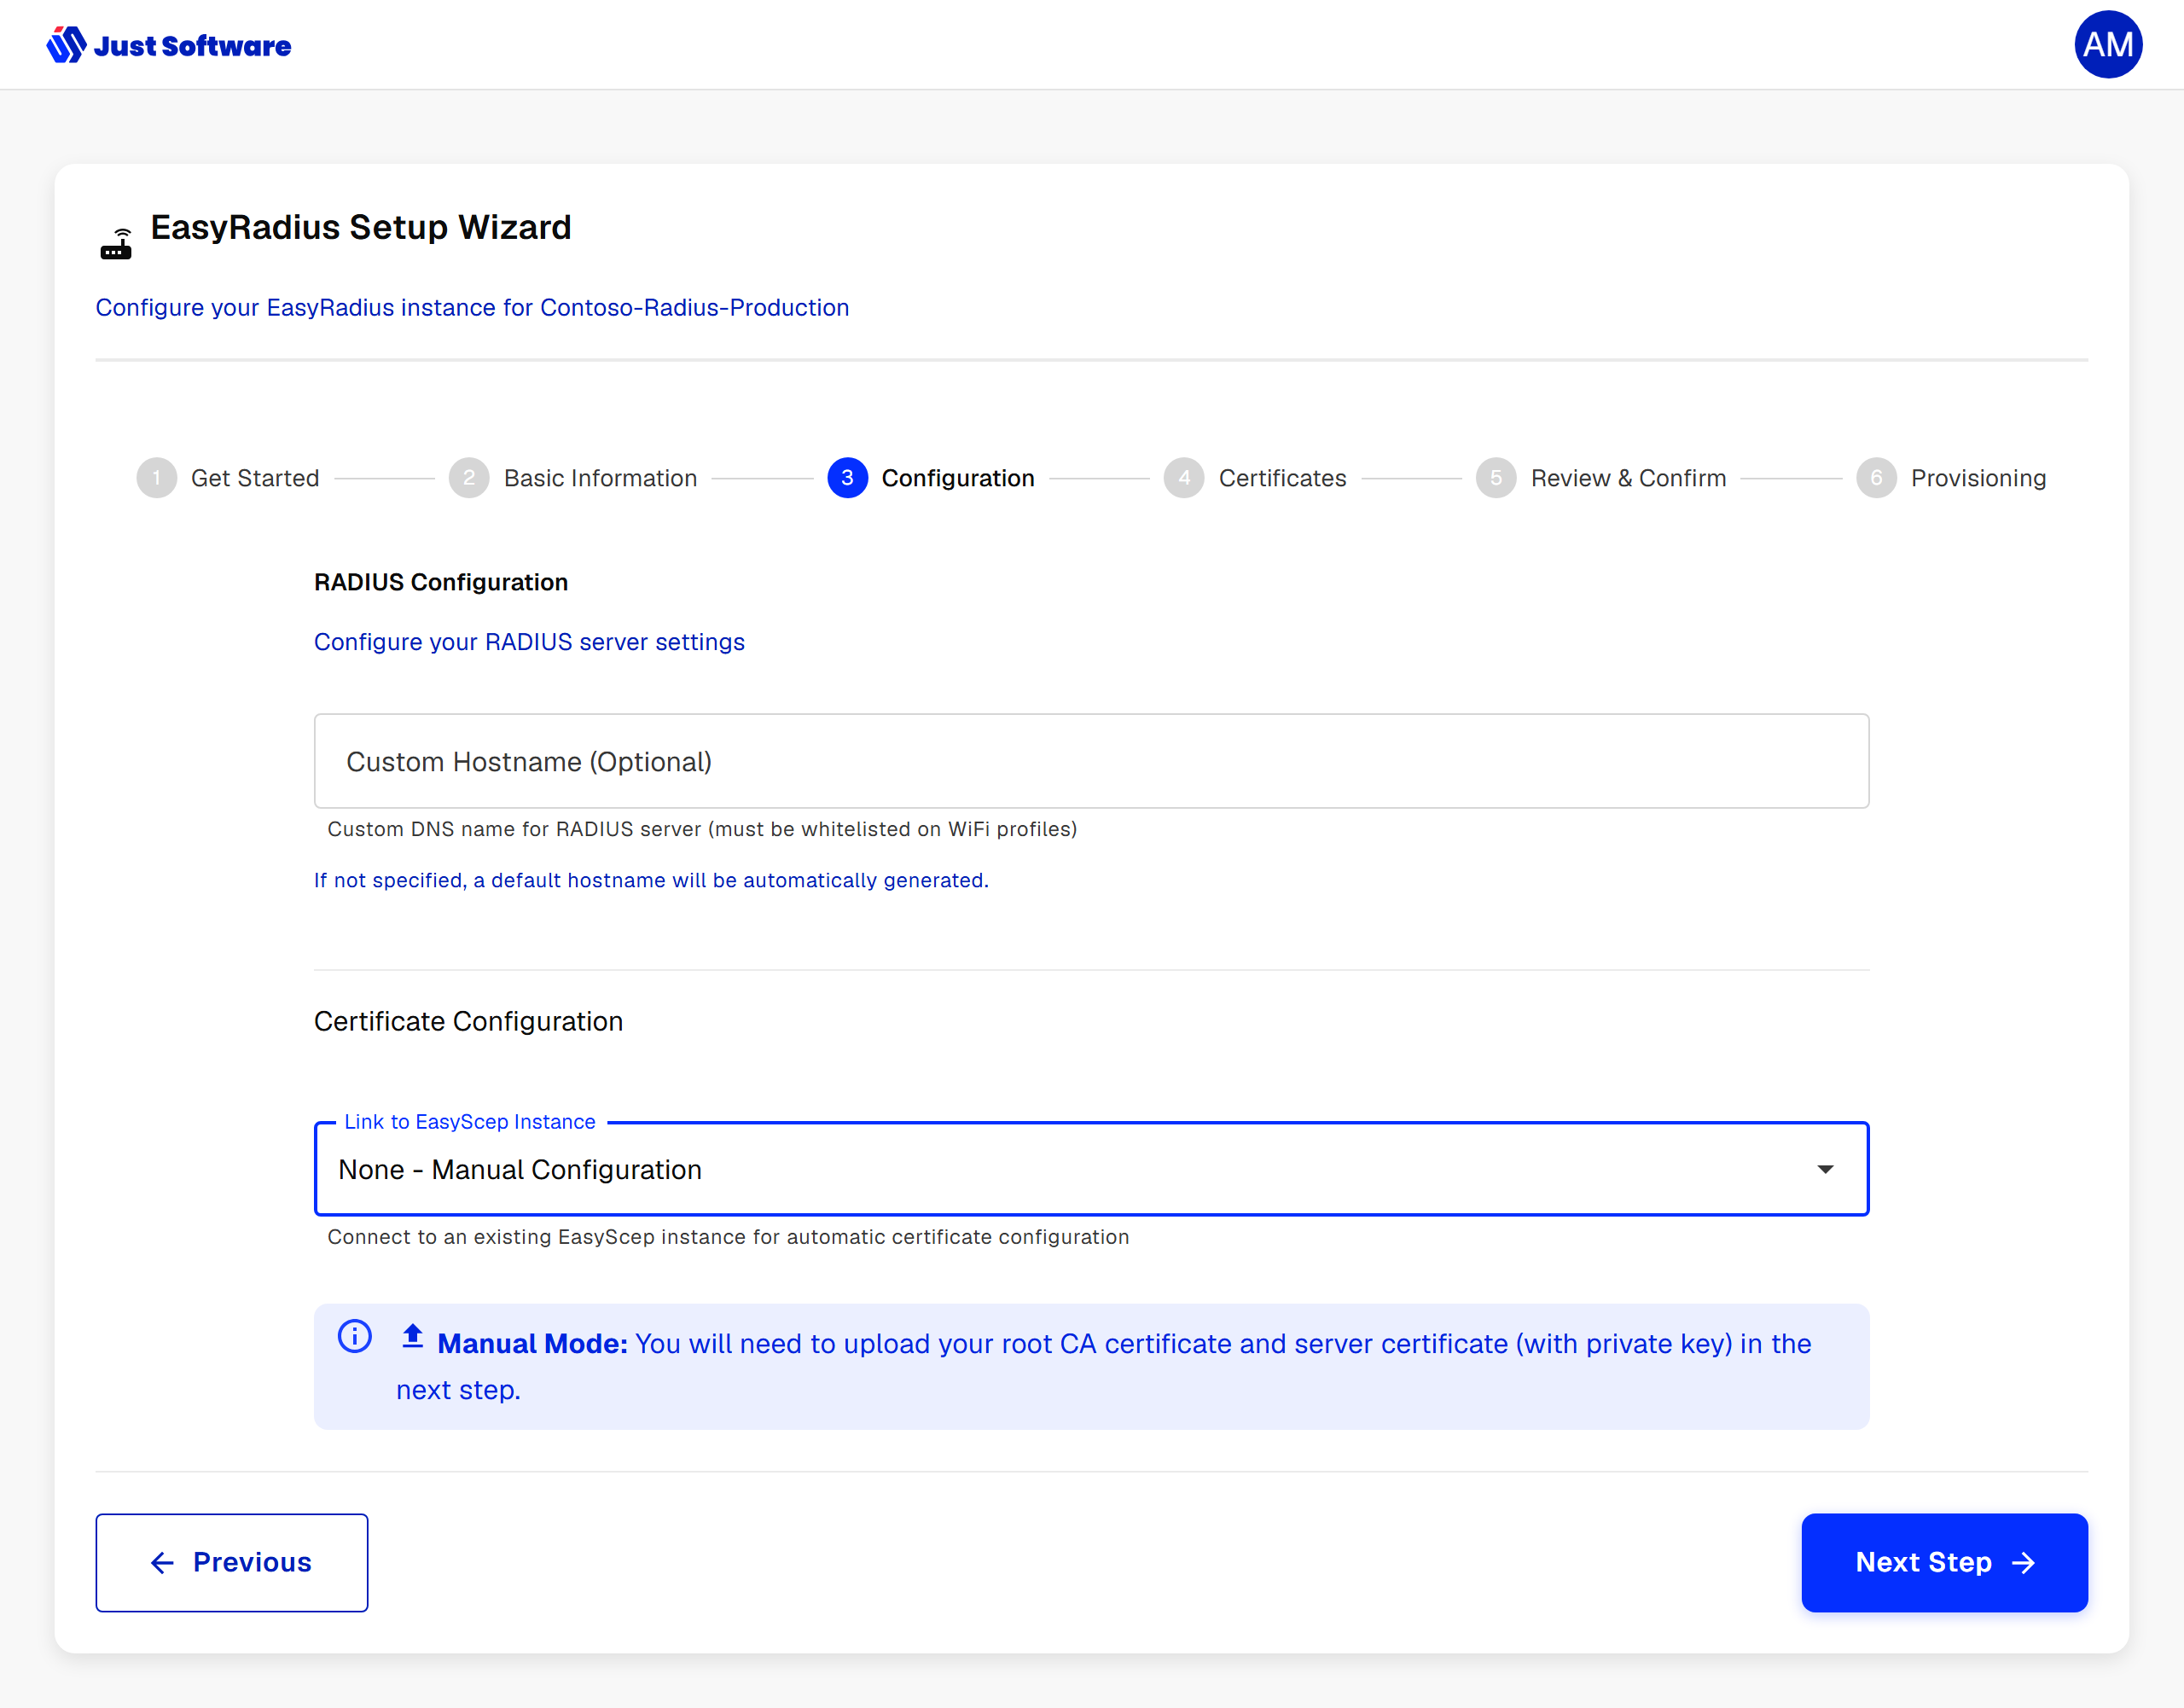The image size is (2184, 1708).
Task: Jump to the Certificates step label
Action: [1282, 478]
